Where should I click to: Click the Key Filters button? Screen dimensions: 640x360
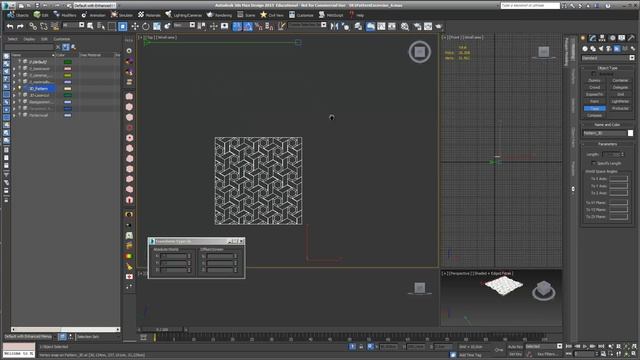coord(547,354)
